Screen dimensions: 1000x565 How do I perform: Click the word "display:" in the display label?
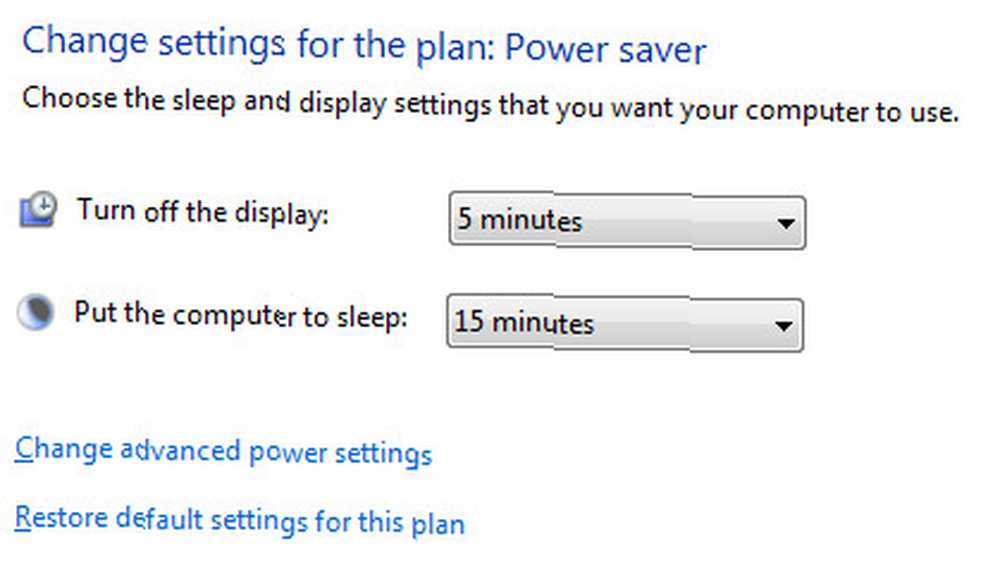pyautogui.click(x=281, y=215)
